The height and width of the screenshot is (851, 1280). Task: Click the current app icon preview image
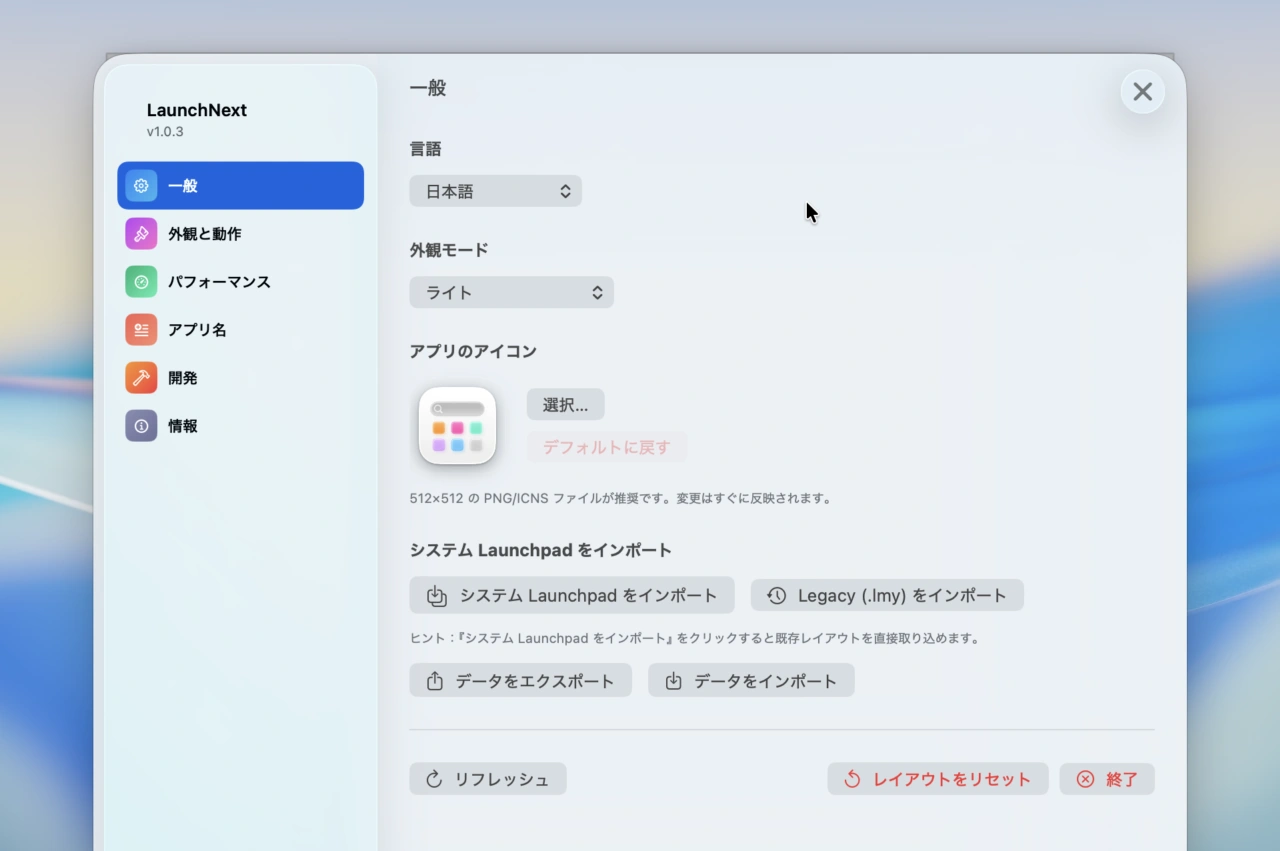click(x=457, y=425)
